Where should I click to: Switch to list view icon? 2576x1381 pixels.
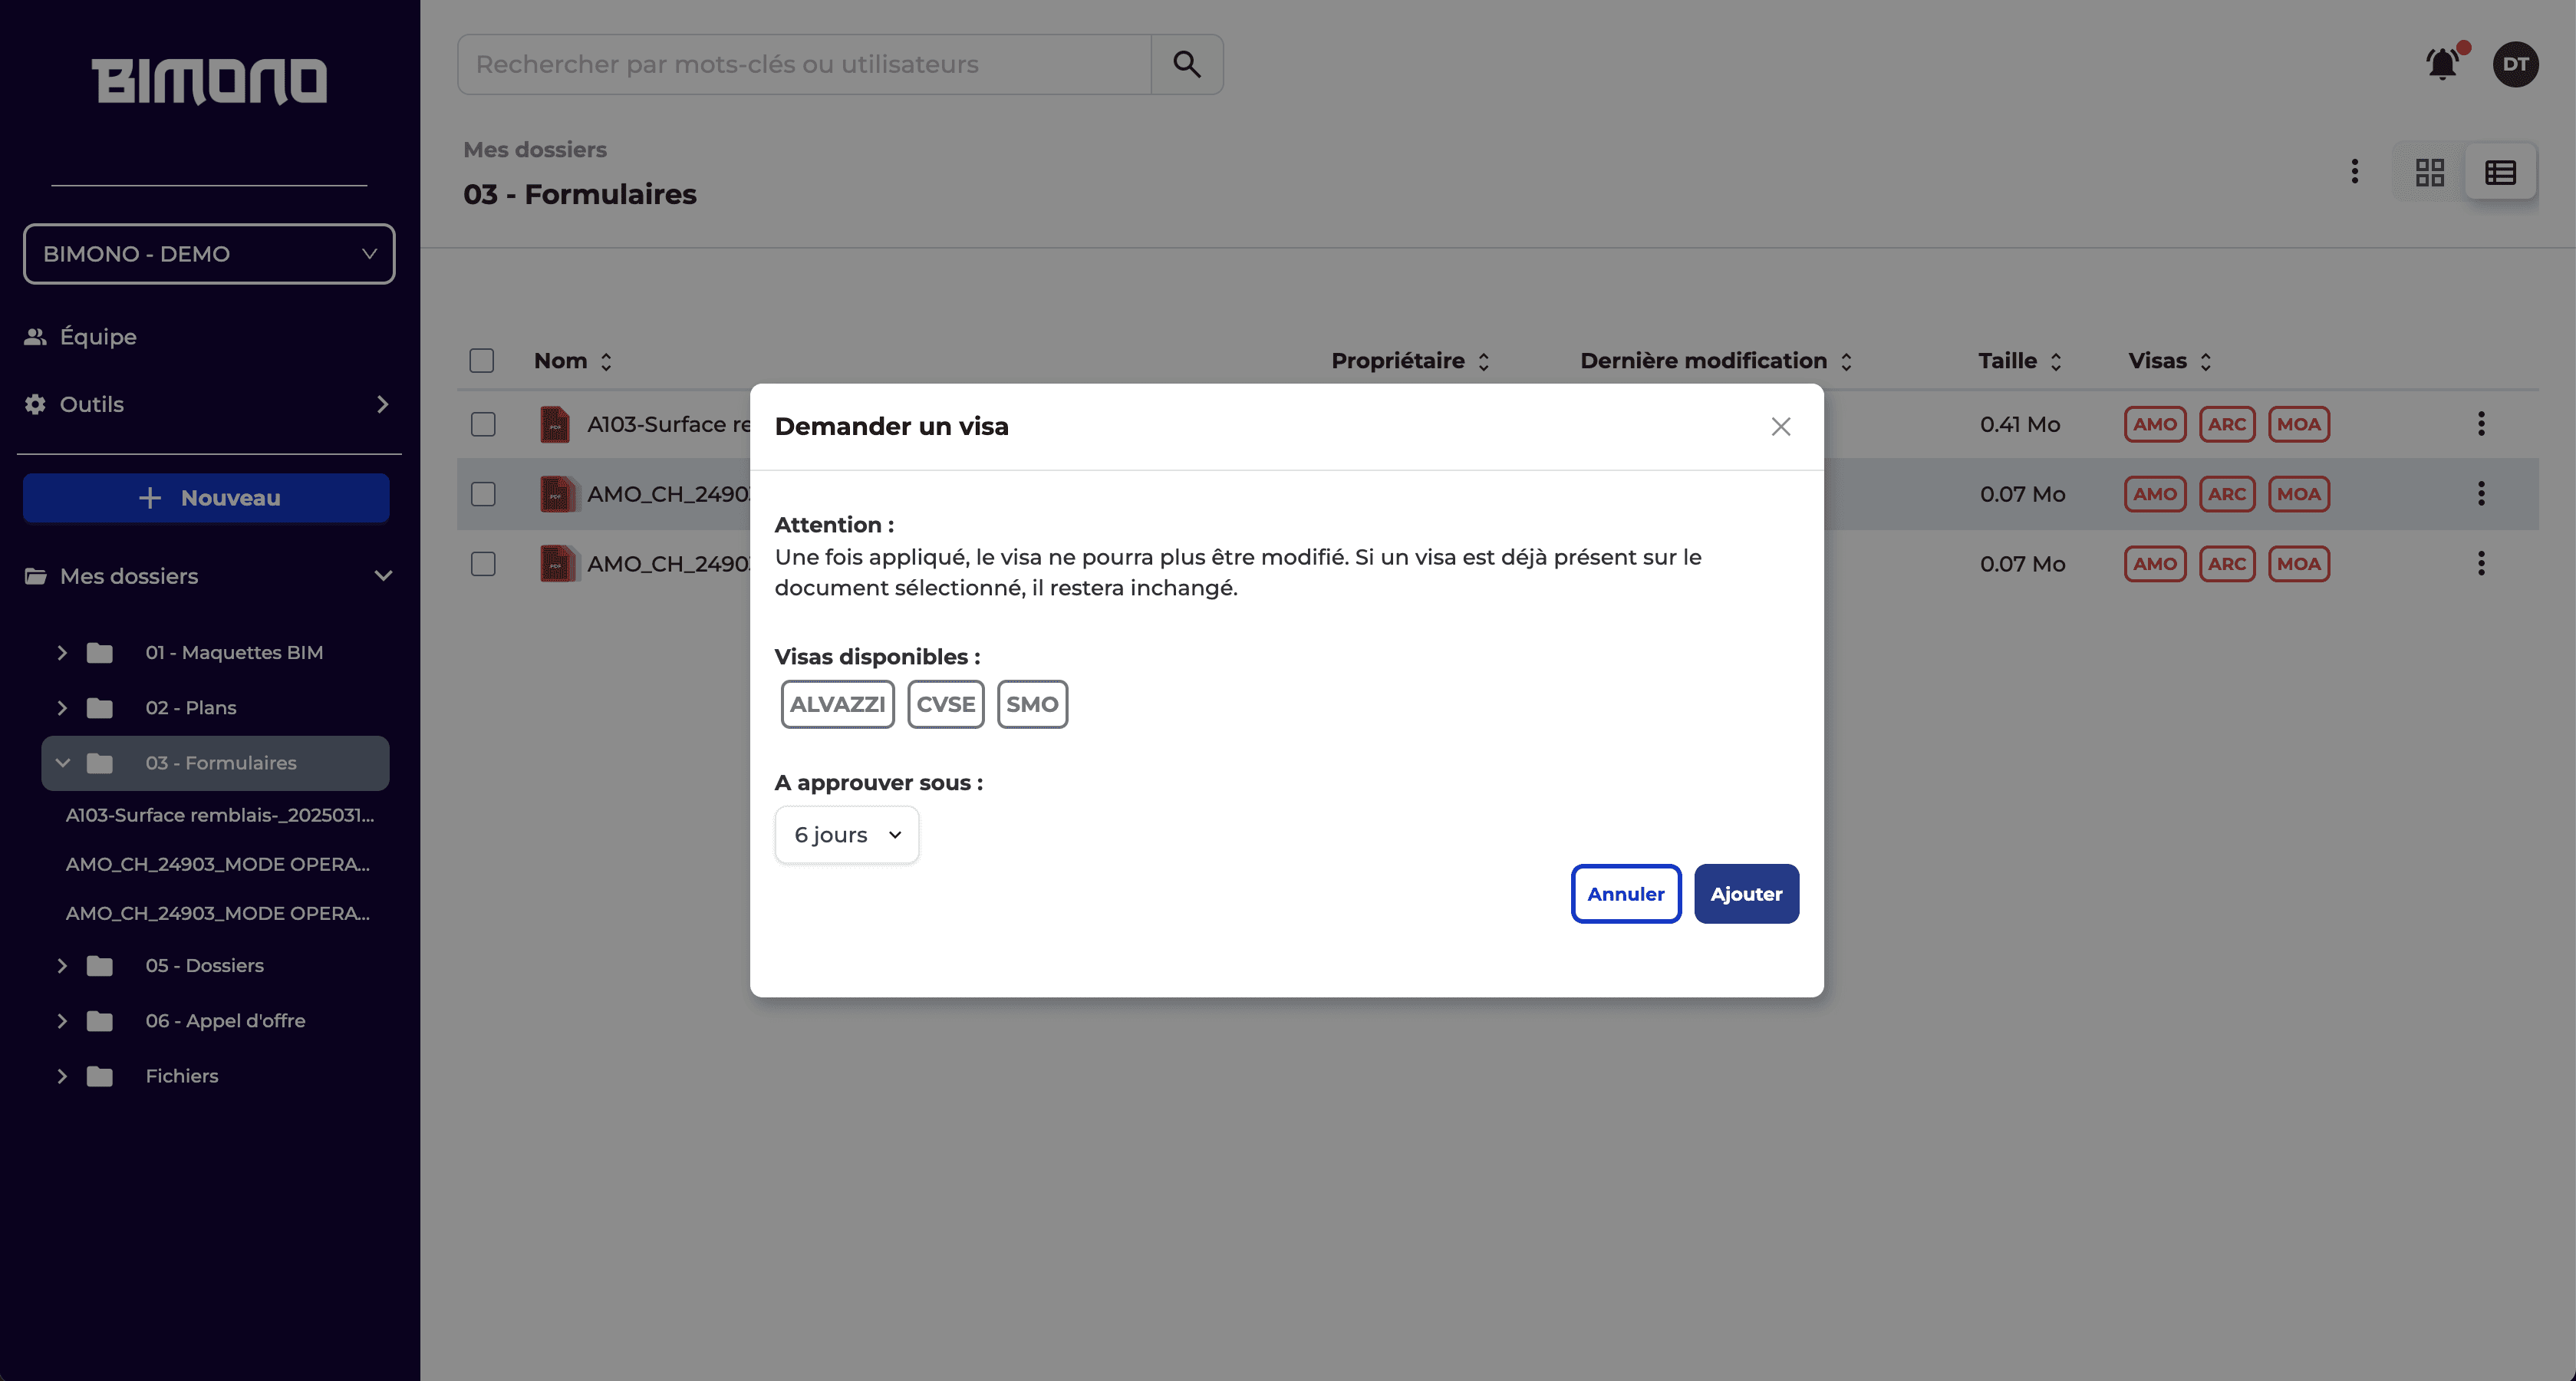coord(2500,173)
